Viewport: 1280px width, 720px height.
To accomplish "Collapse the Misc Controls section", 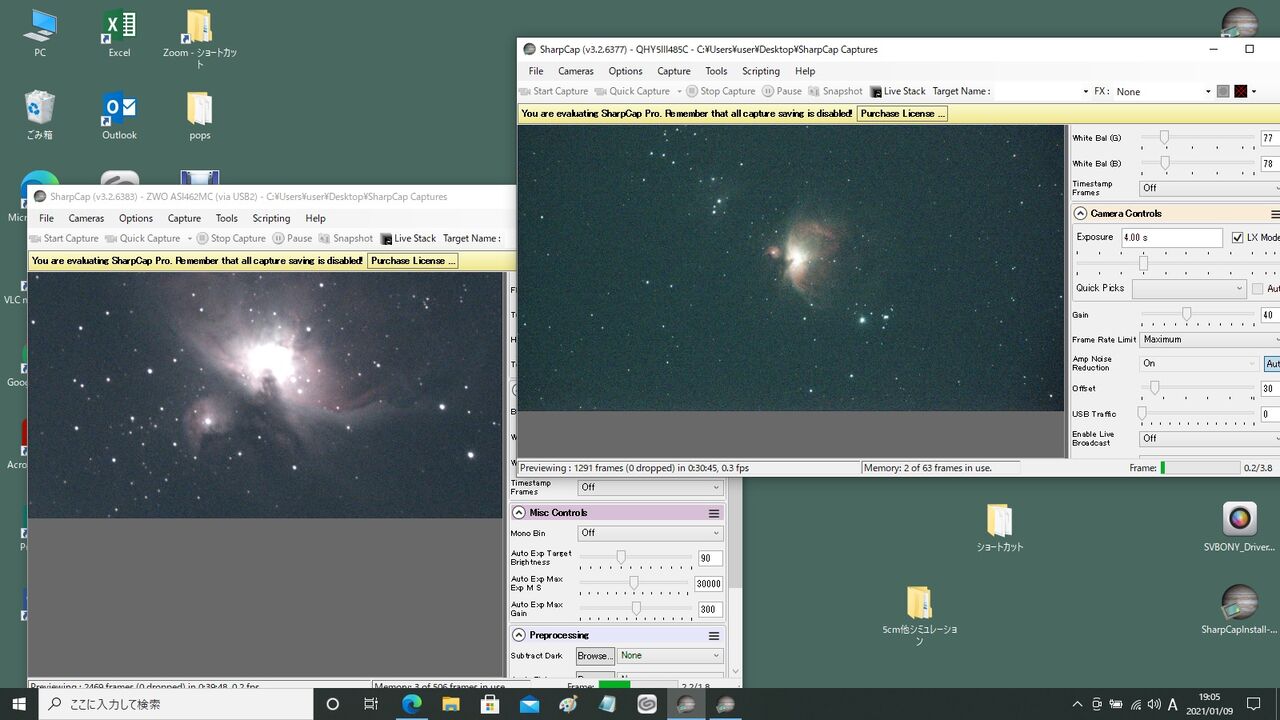I will pos(519,513).
